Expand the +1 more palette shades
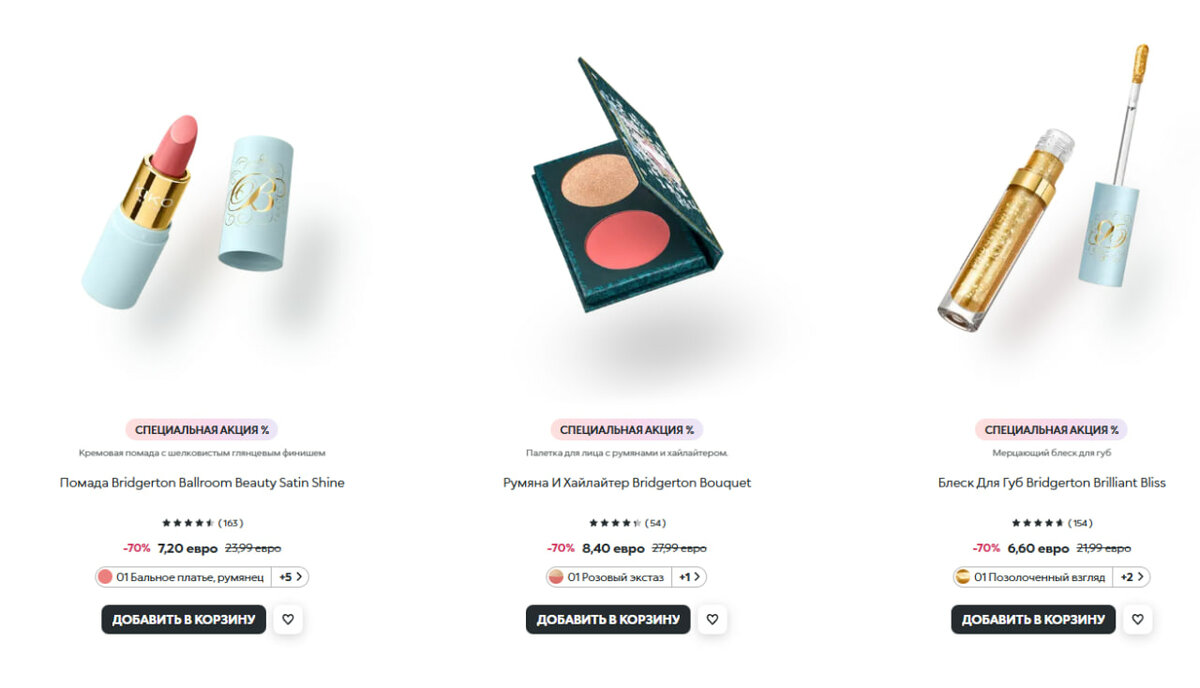The height and width of the screenshot is (688, 1200). pos(689,577)
